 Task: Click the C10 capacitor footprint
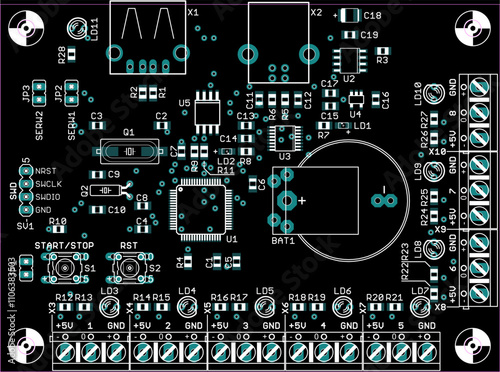[x=97, y=210]
